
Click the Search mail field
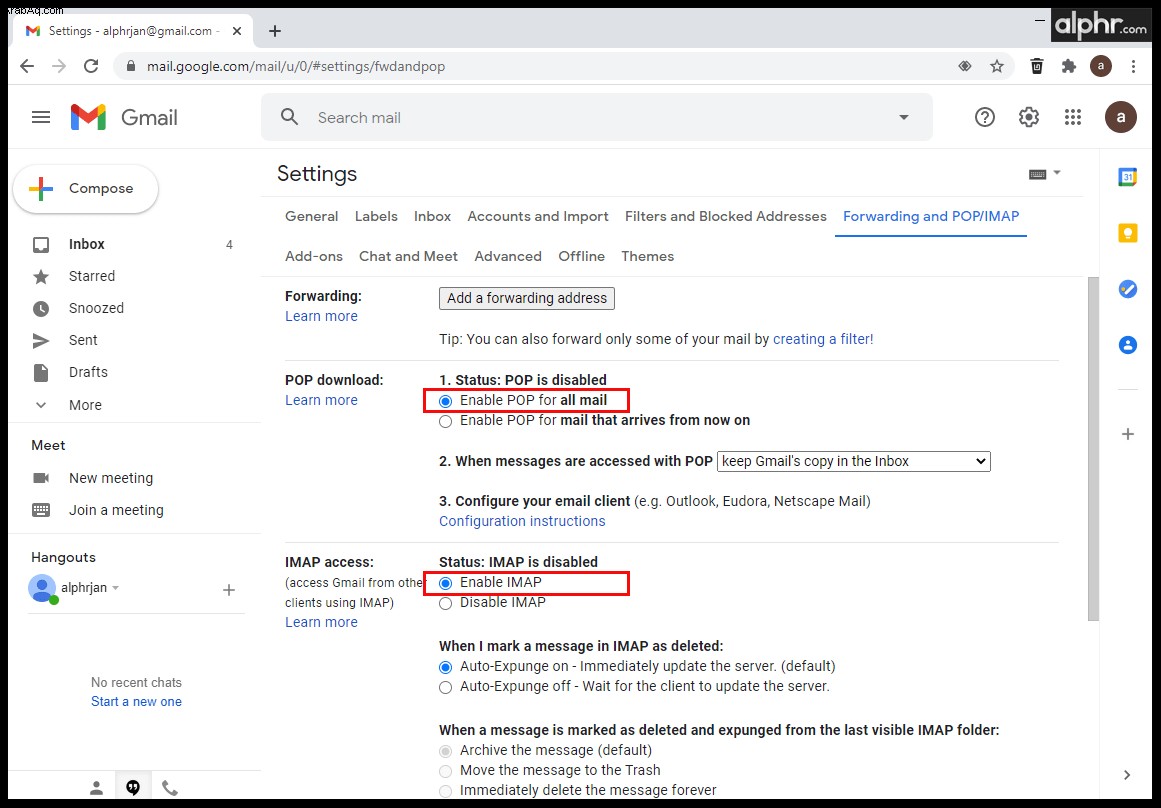(x=596, y=117)
